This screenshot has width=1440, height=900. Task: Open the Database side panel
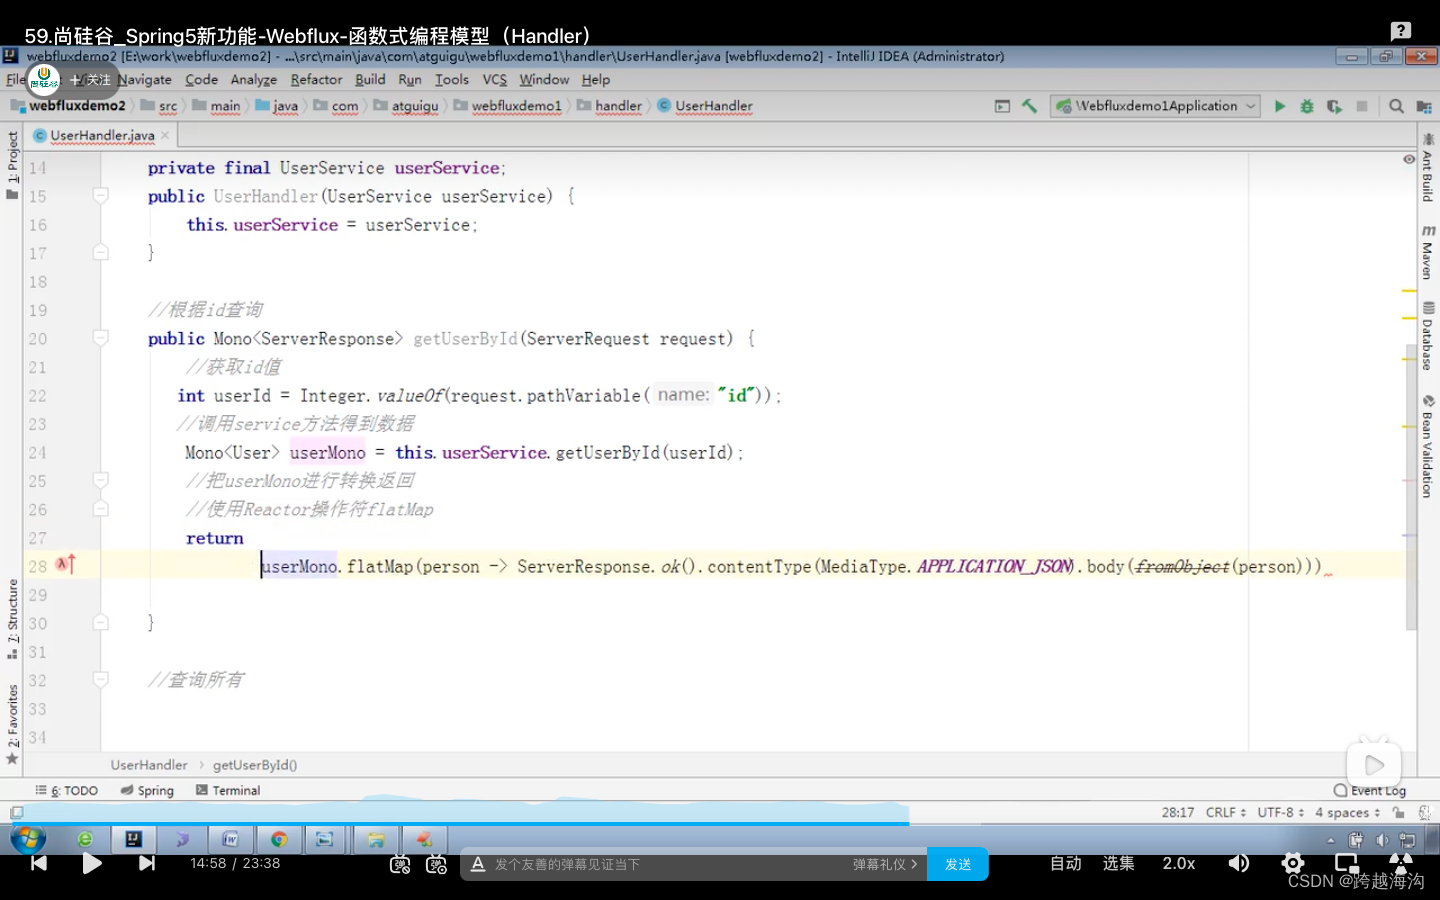[1427, 336]
